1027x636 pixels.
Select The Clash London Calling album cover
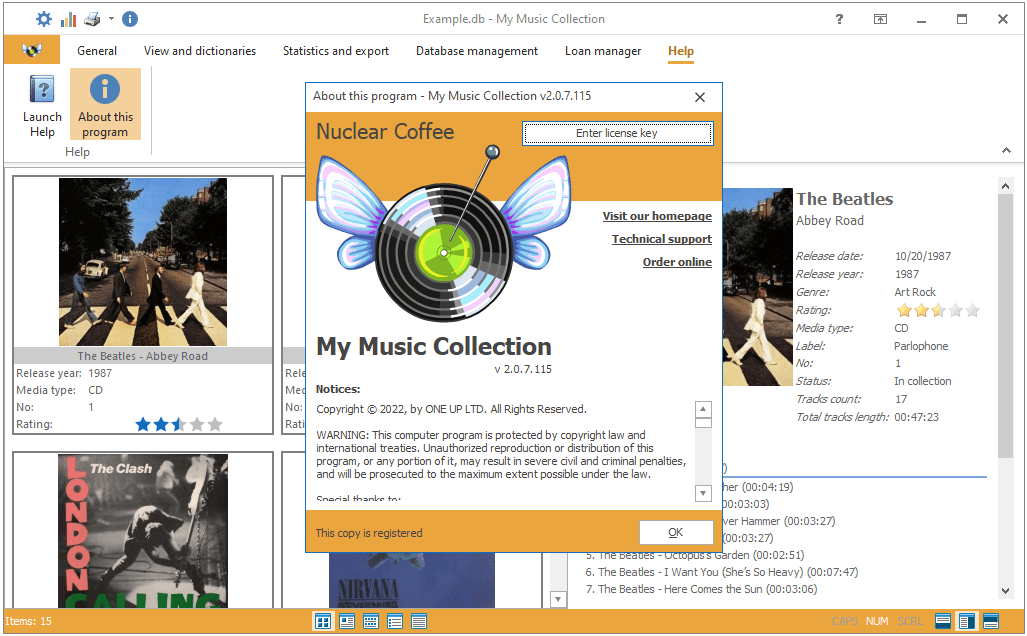tap(143, 531)
